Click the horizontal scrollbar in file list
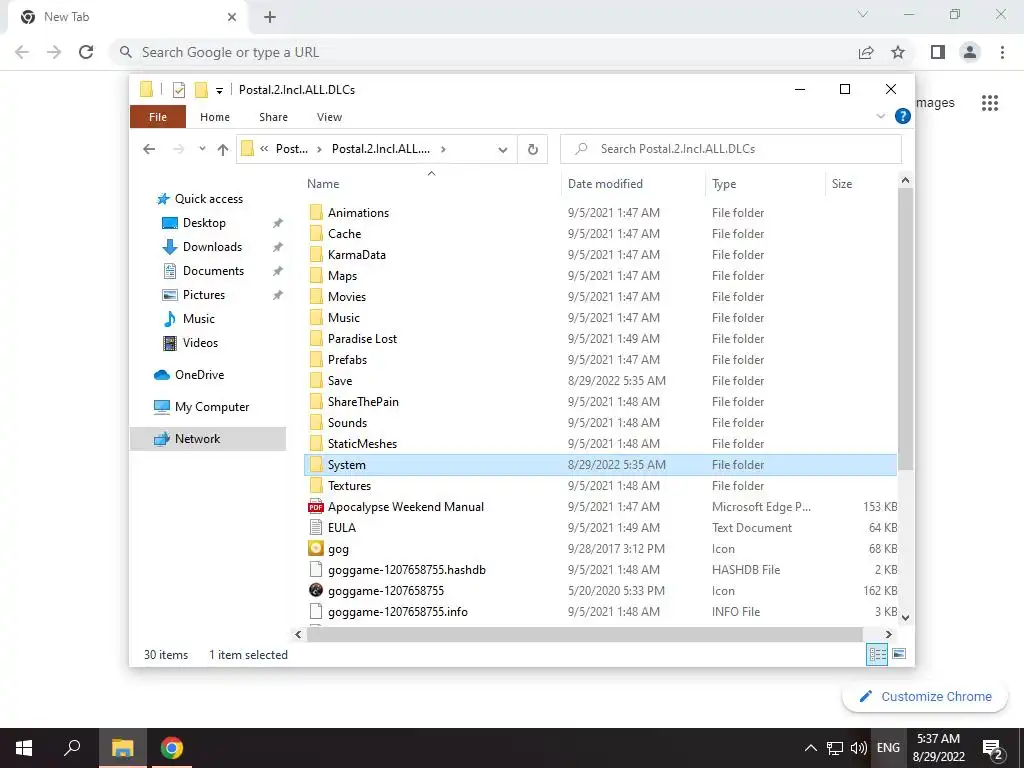Image resolution: width=1024 pixels, height=768 pixels. click(x=584, y=634)
